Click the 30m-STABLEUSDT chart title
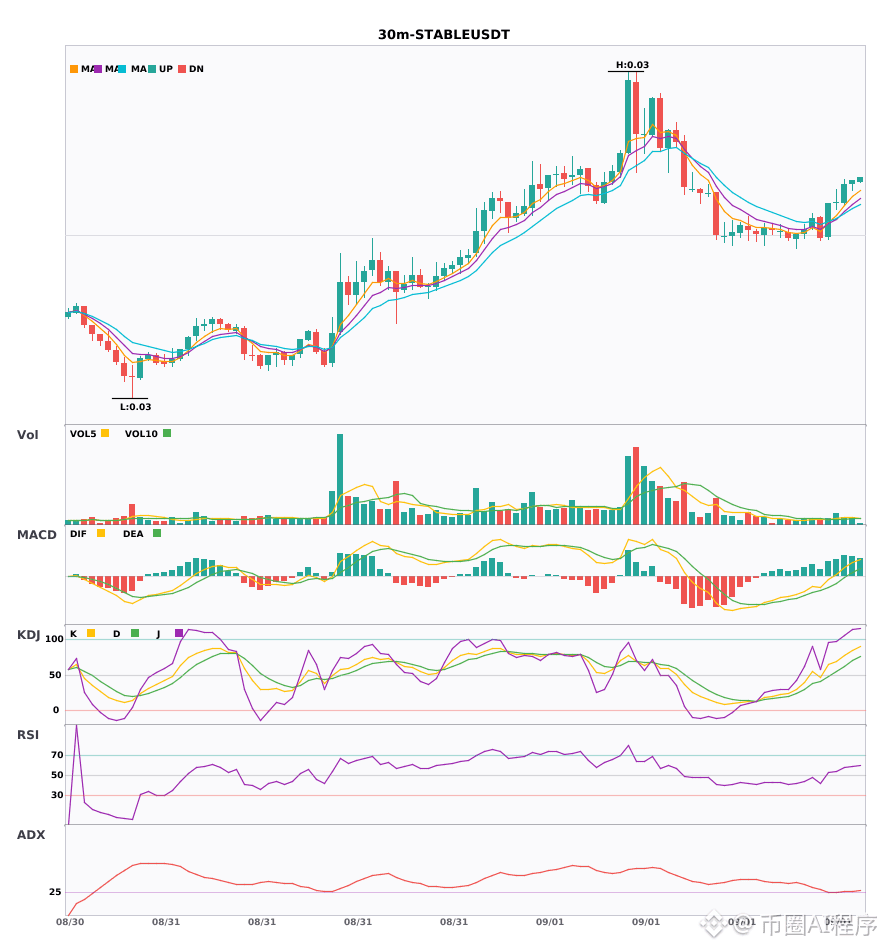Screen dimensions: 885x950 443,35
